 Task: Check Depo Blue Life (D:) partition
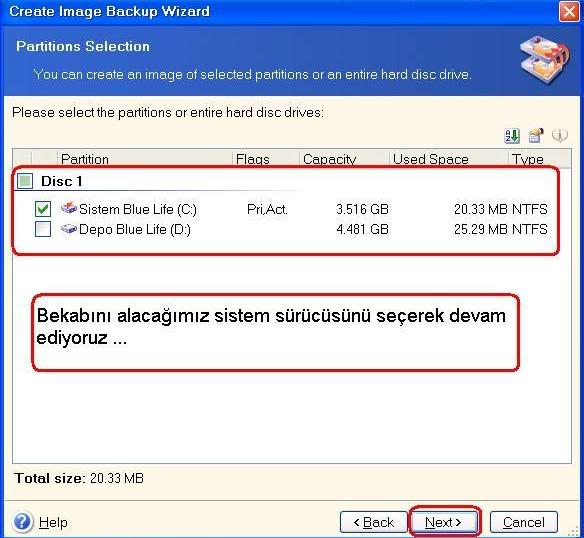coord(43,229)
